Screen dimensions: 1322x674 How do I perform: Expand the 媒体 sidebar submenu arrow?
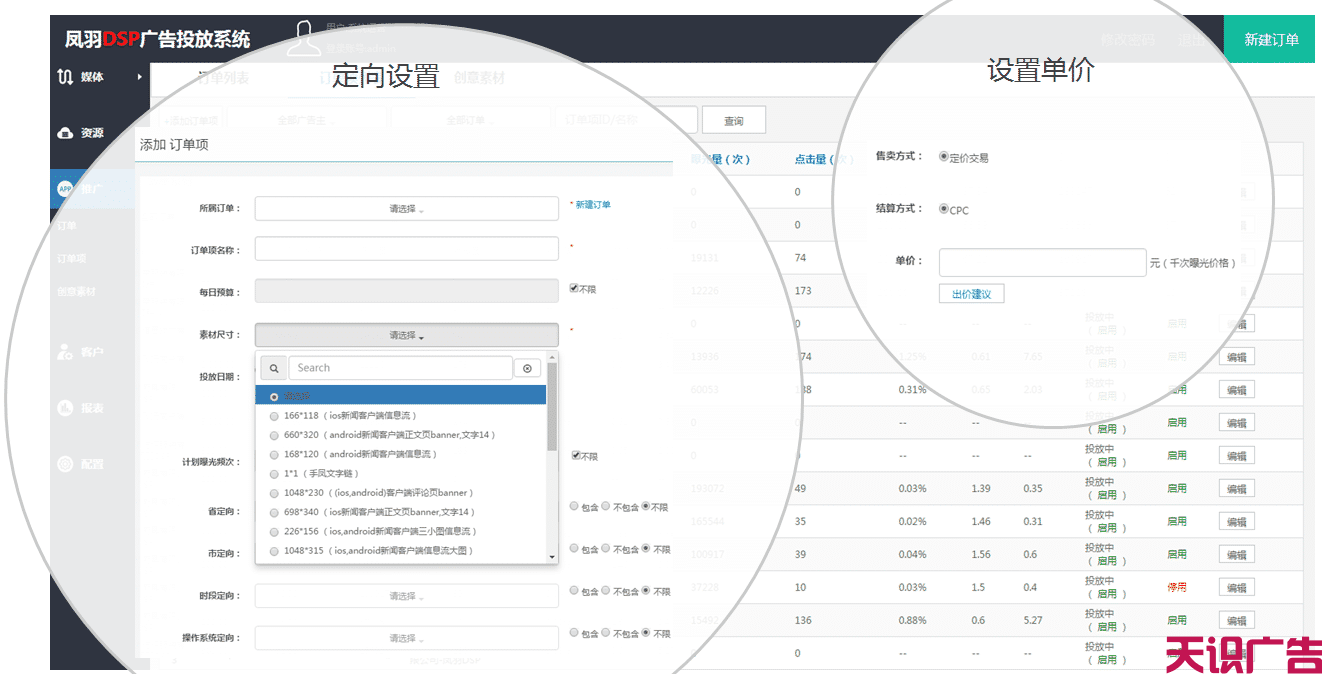coord(139,77)
